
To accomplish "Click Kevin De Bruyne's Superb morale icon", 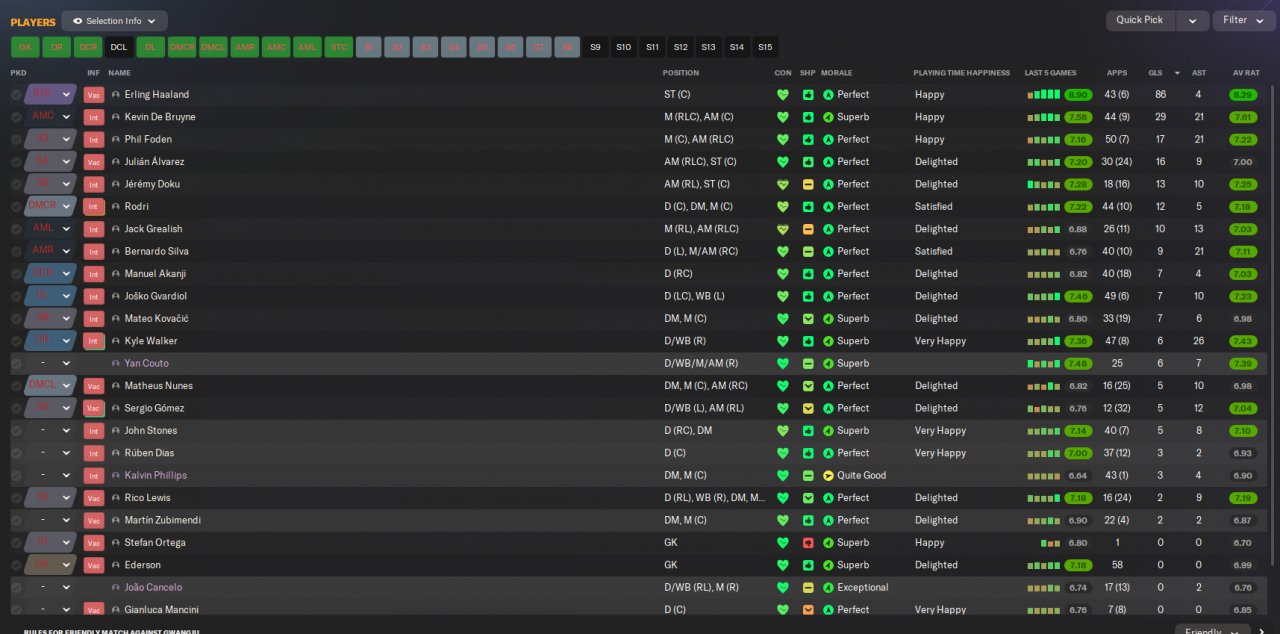I will tap(828, 117).
